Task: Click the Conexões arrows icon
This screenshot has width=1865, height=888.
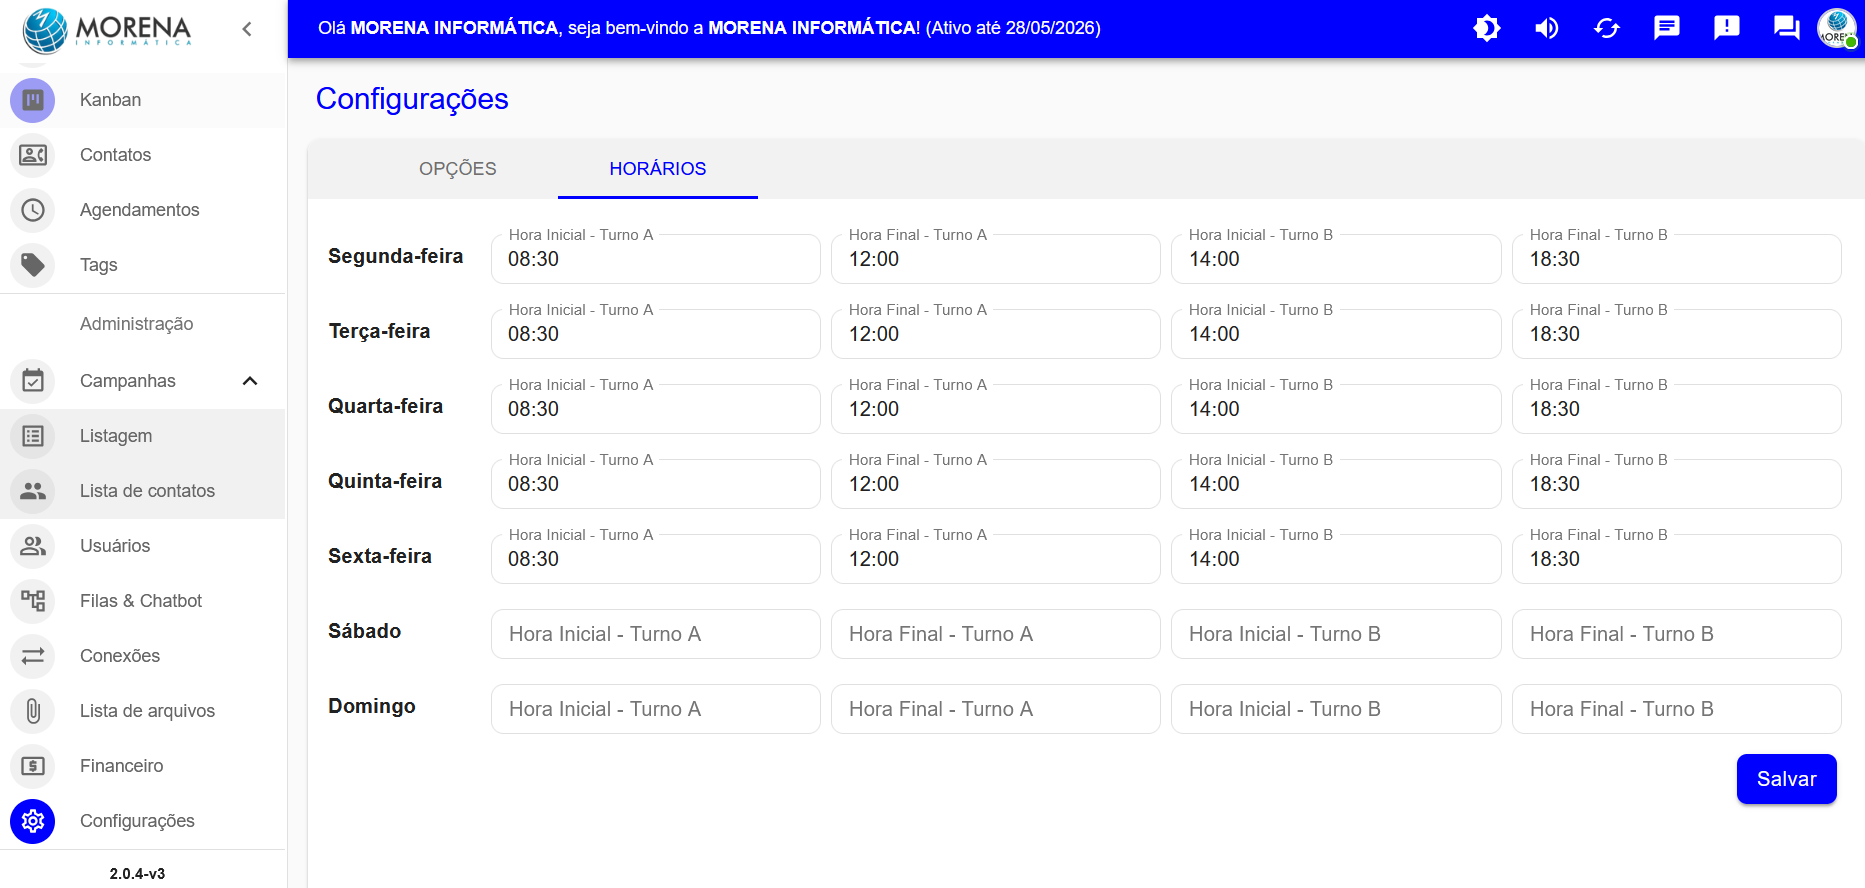Action: point(33,656)
